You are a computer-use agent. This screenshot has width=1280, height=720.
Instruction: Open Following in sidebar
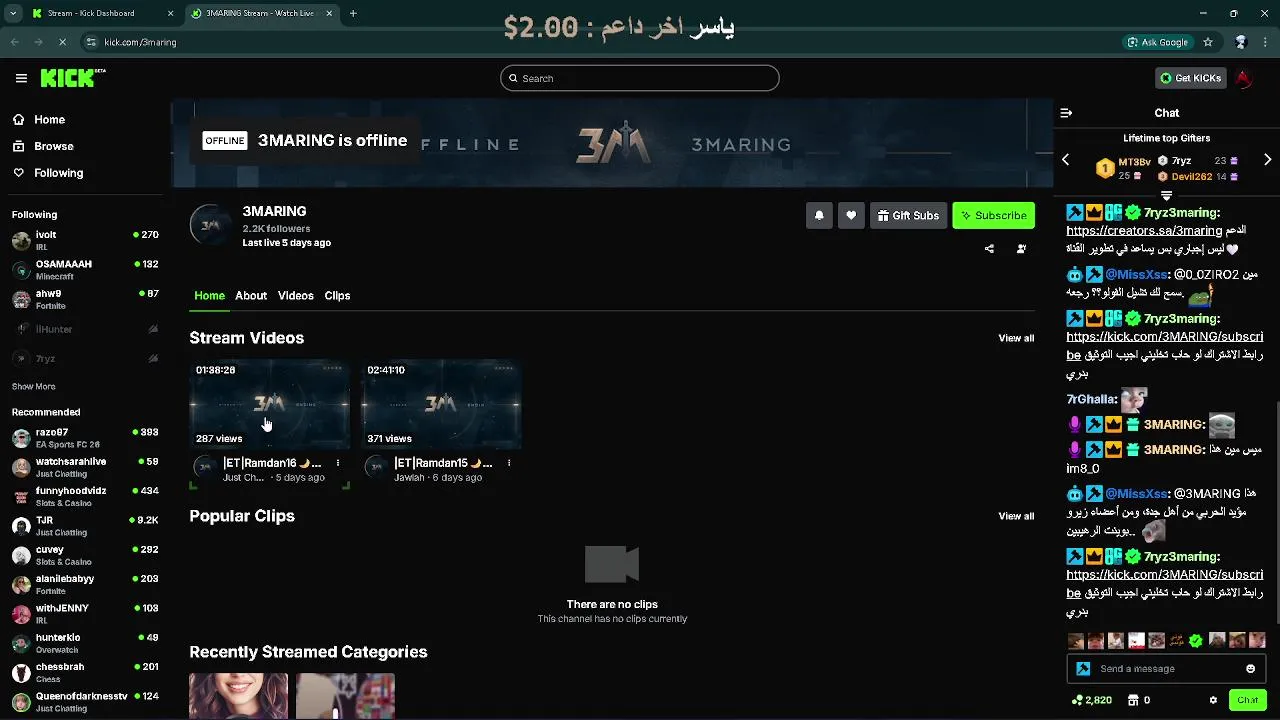(48, 173)
